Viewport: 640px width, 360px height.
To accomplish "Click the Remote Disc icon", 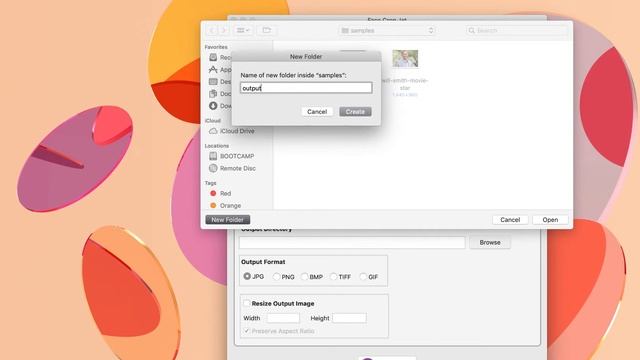I will [213, 168].
